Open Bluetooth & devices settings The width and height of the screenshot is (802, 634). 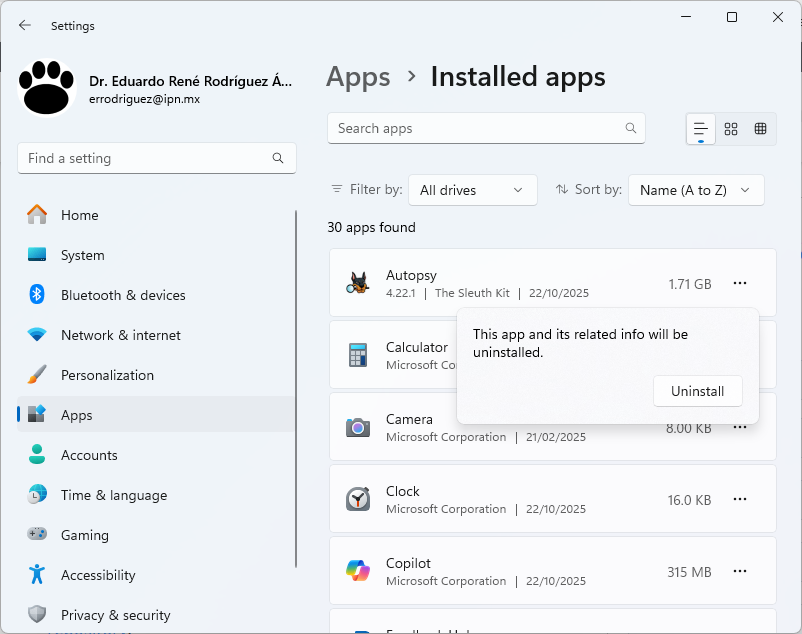tap(123, 295)
